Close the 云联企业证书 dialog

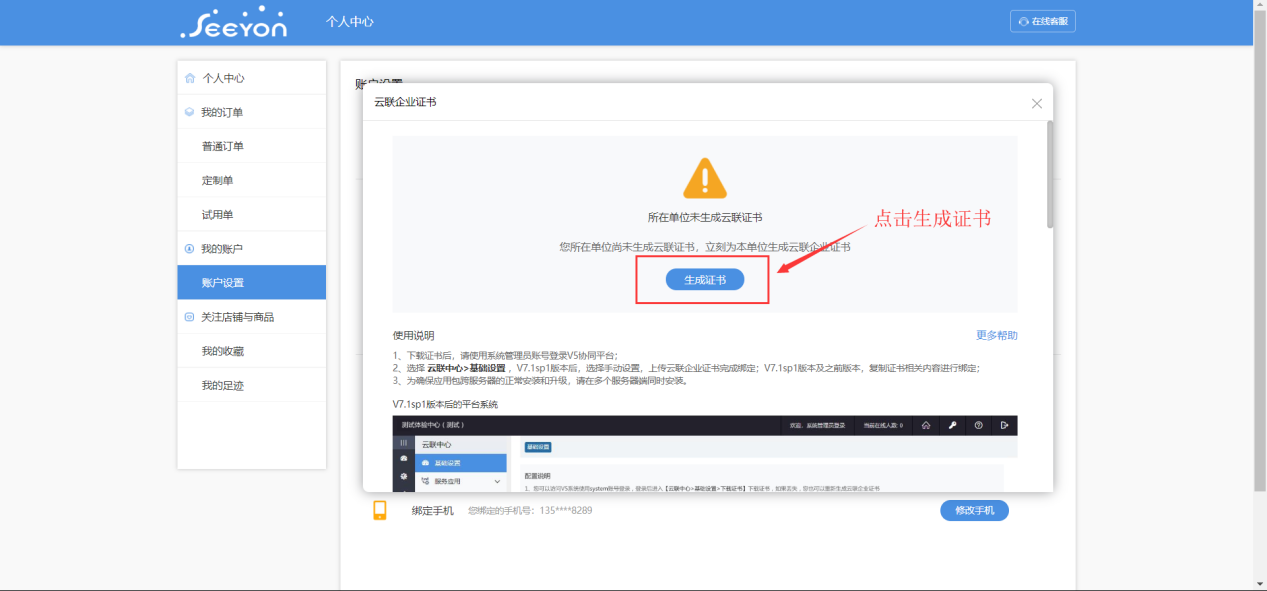[x=1037, y=103]
